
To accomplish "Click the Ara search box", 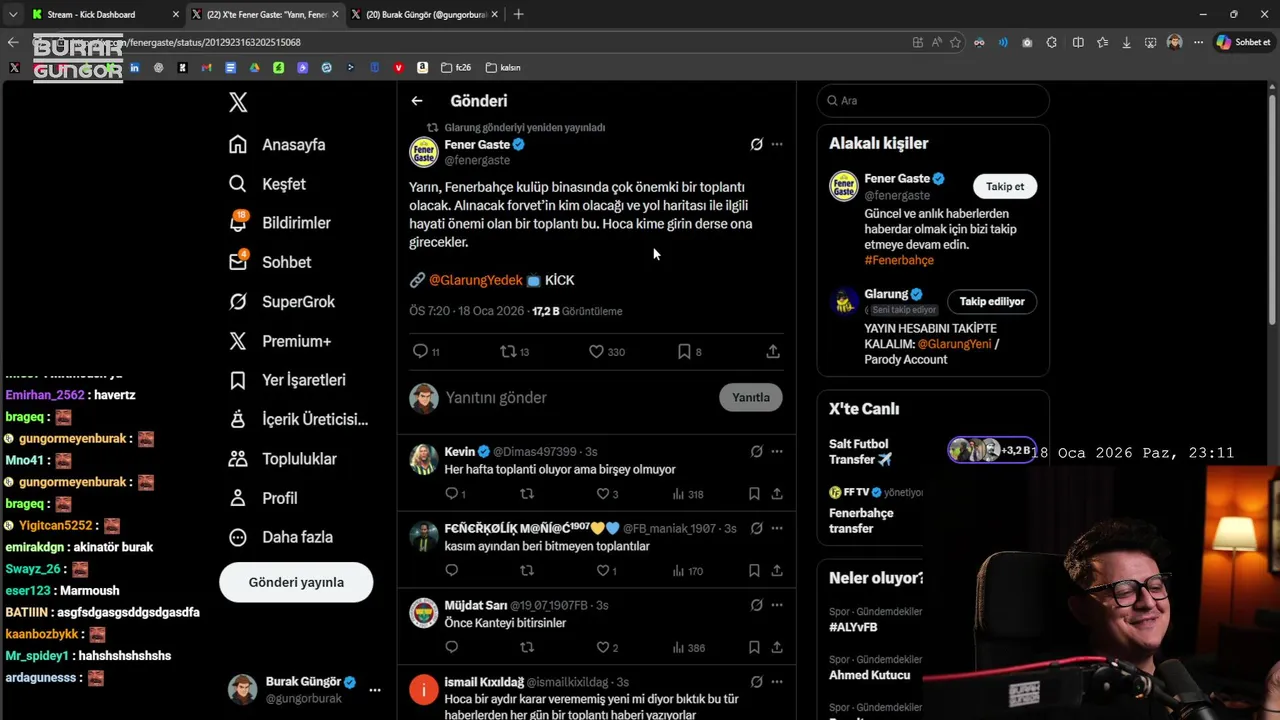I will click(x=933, y=101).
